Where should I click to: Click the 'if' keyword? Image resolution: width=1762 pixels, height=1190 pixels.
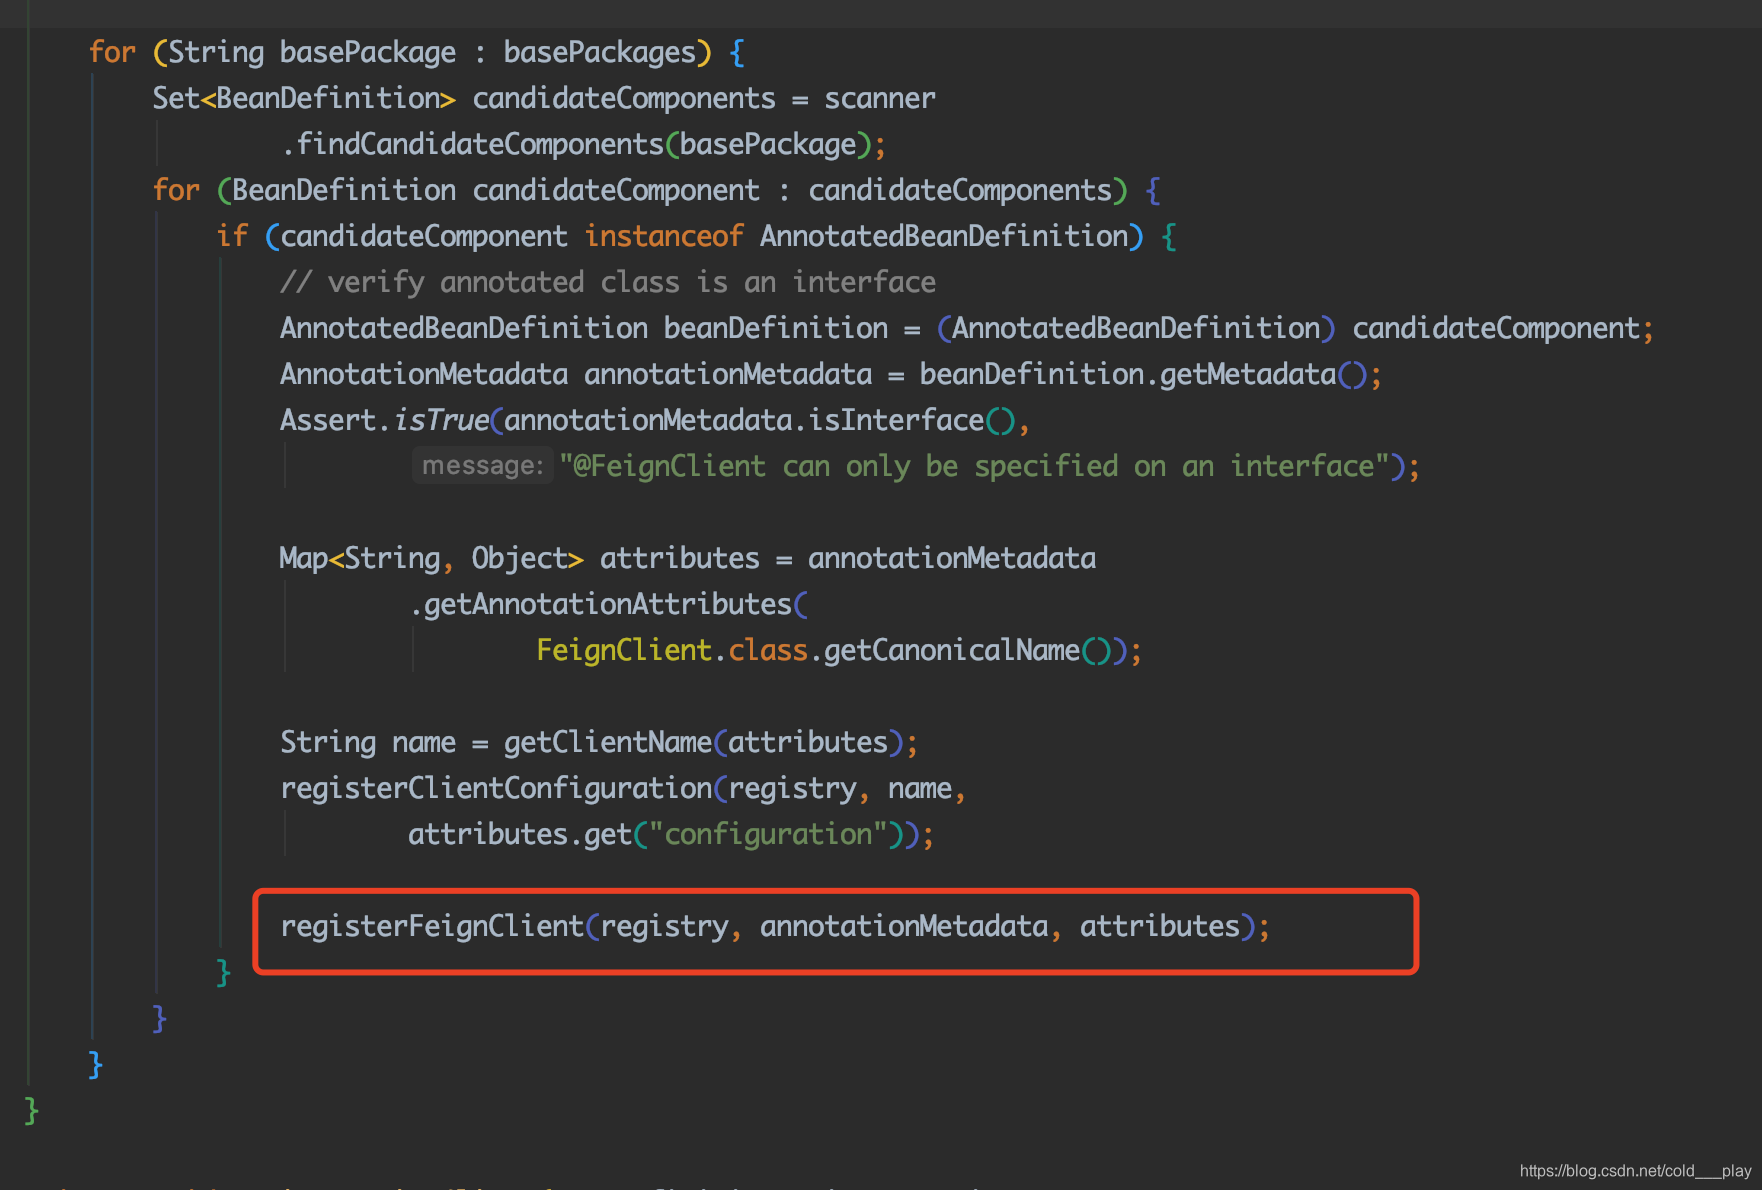pyautogui.click(x=232, y=236)
